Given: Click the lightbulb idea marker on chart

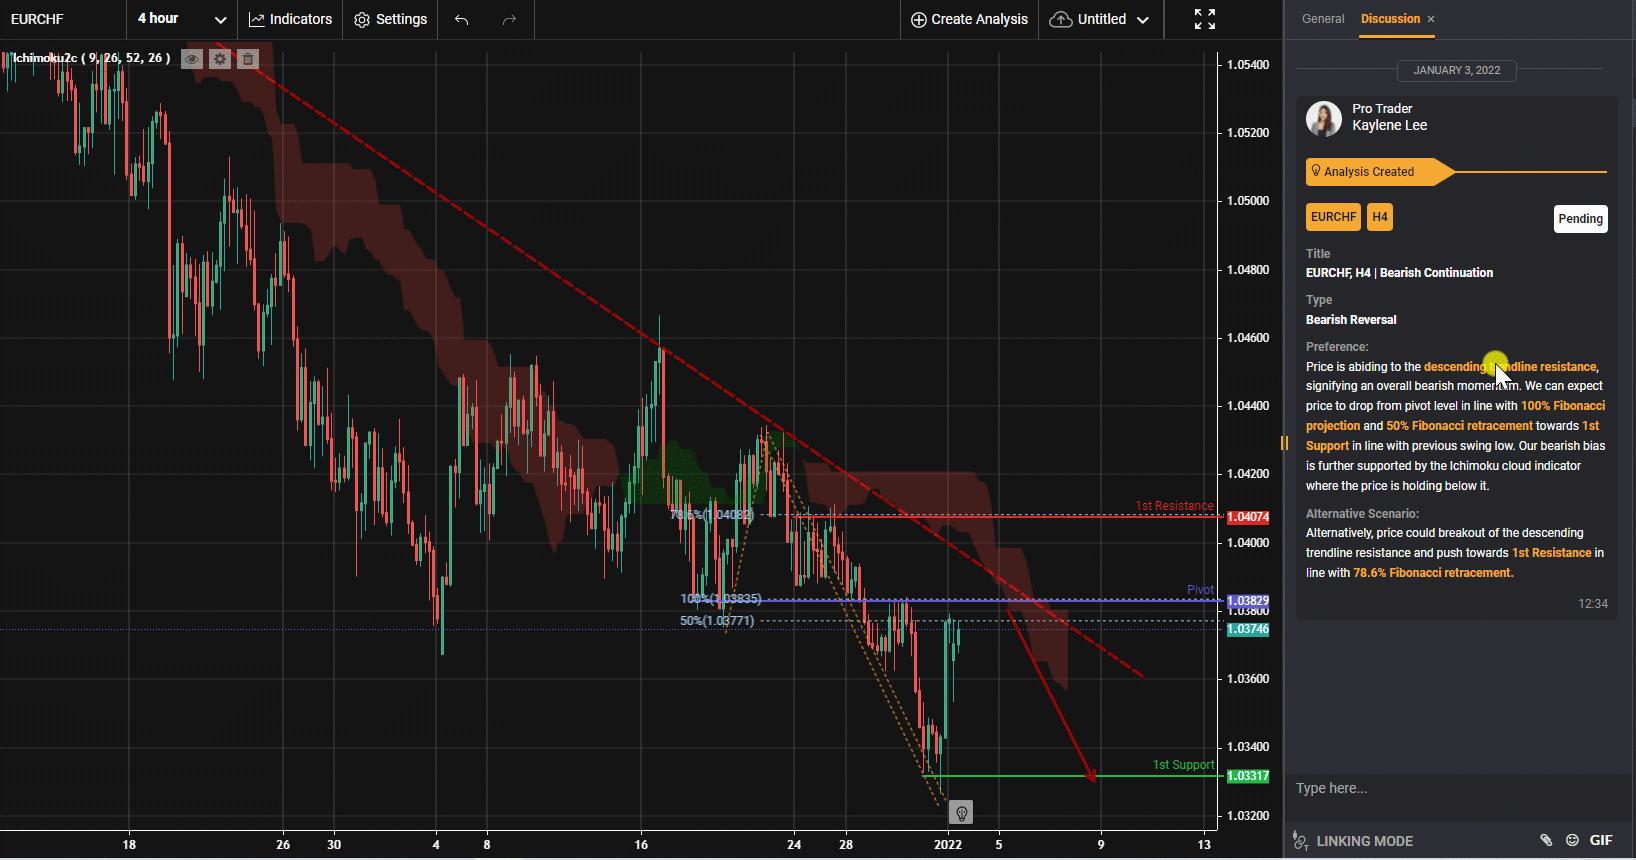Looking at the screenshot, I should click(x=961, y=812).
